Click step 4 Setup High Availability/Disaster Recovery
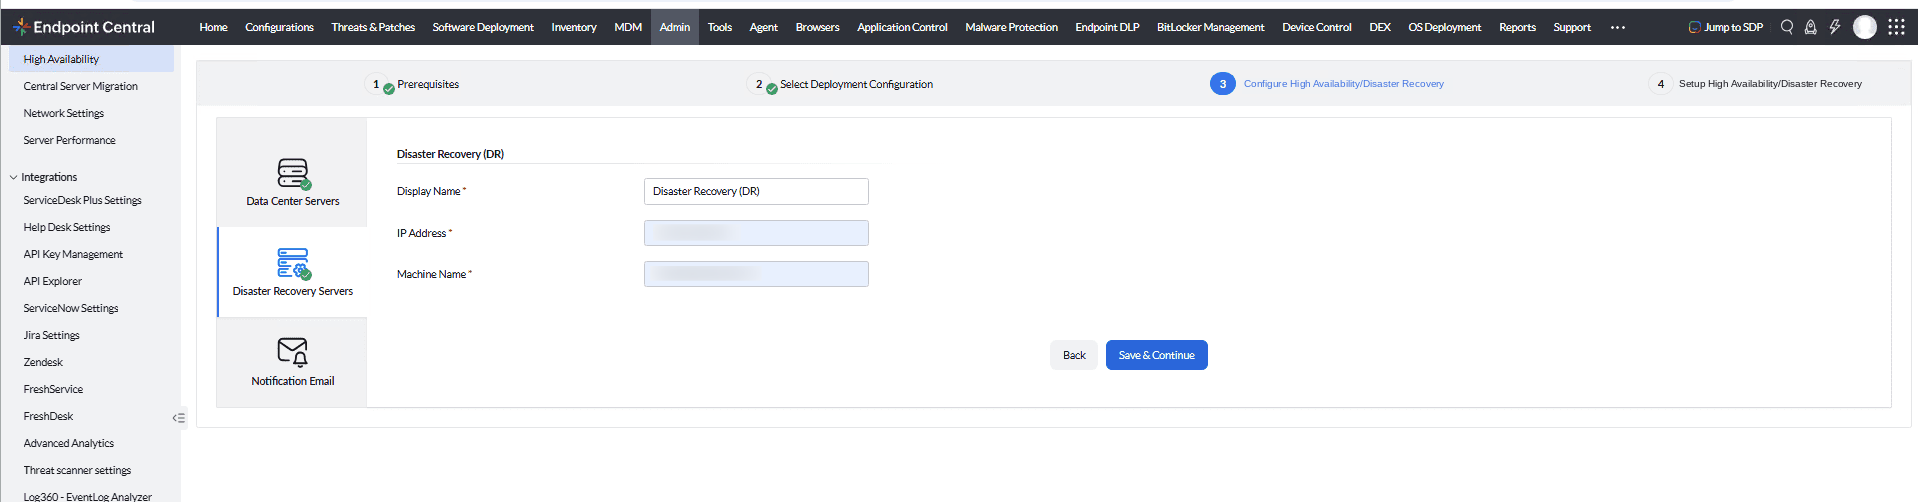This screenshot has width=1918, height=502. (1756, 84)
